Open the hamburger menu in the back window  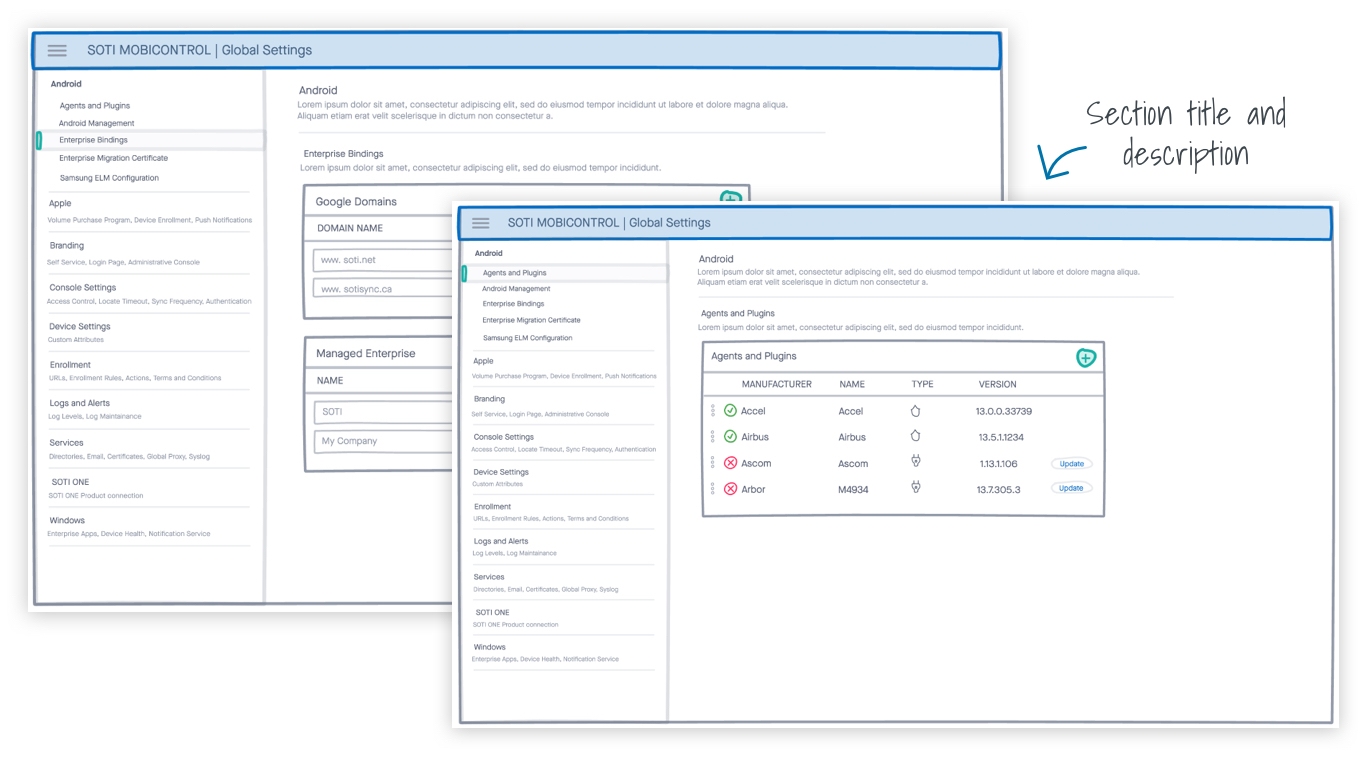point(57,50)
